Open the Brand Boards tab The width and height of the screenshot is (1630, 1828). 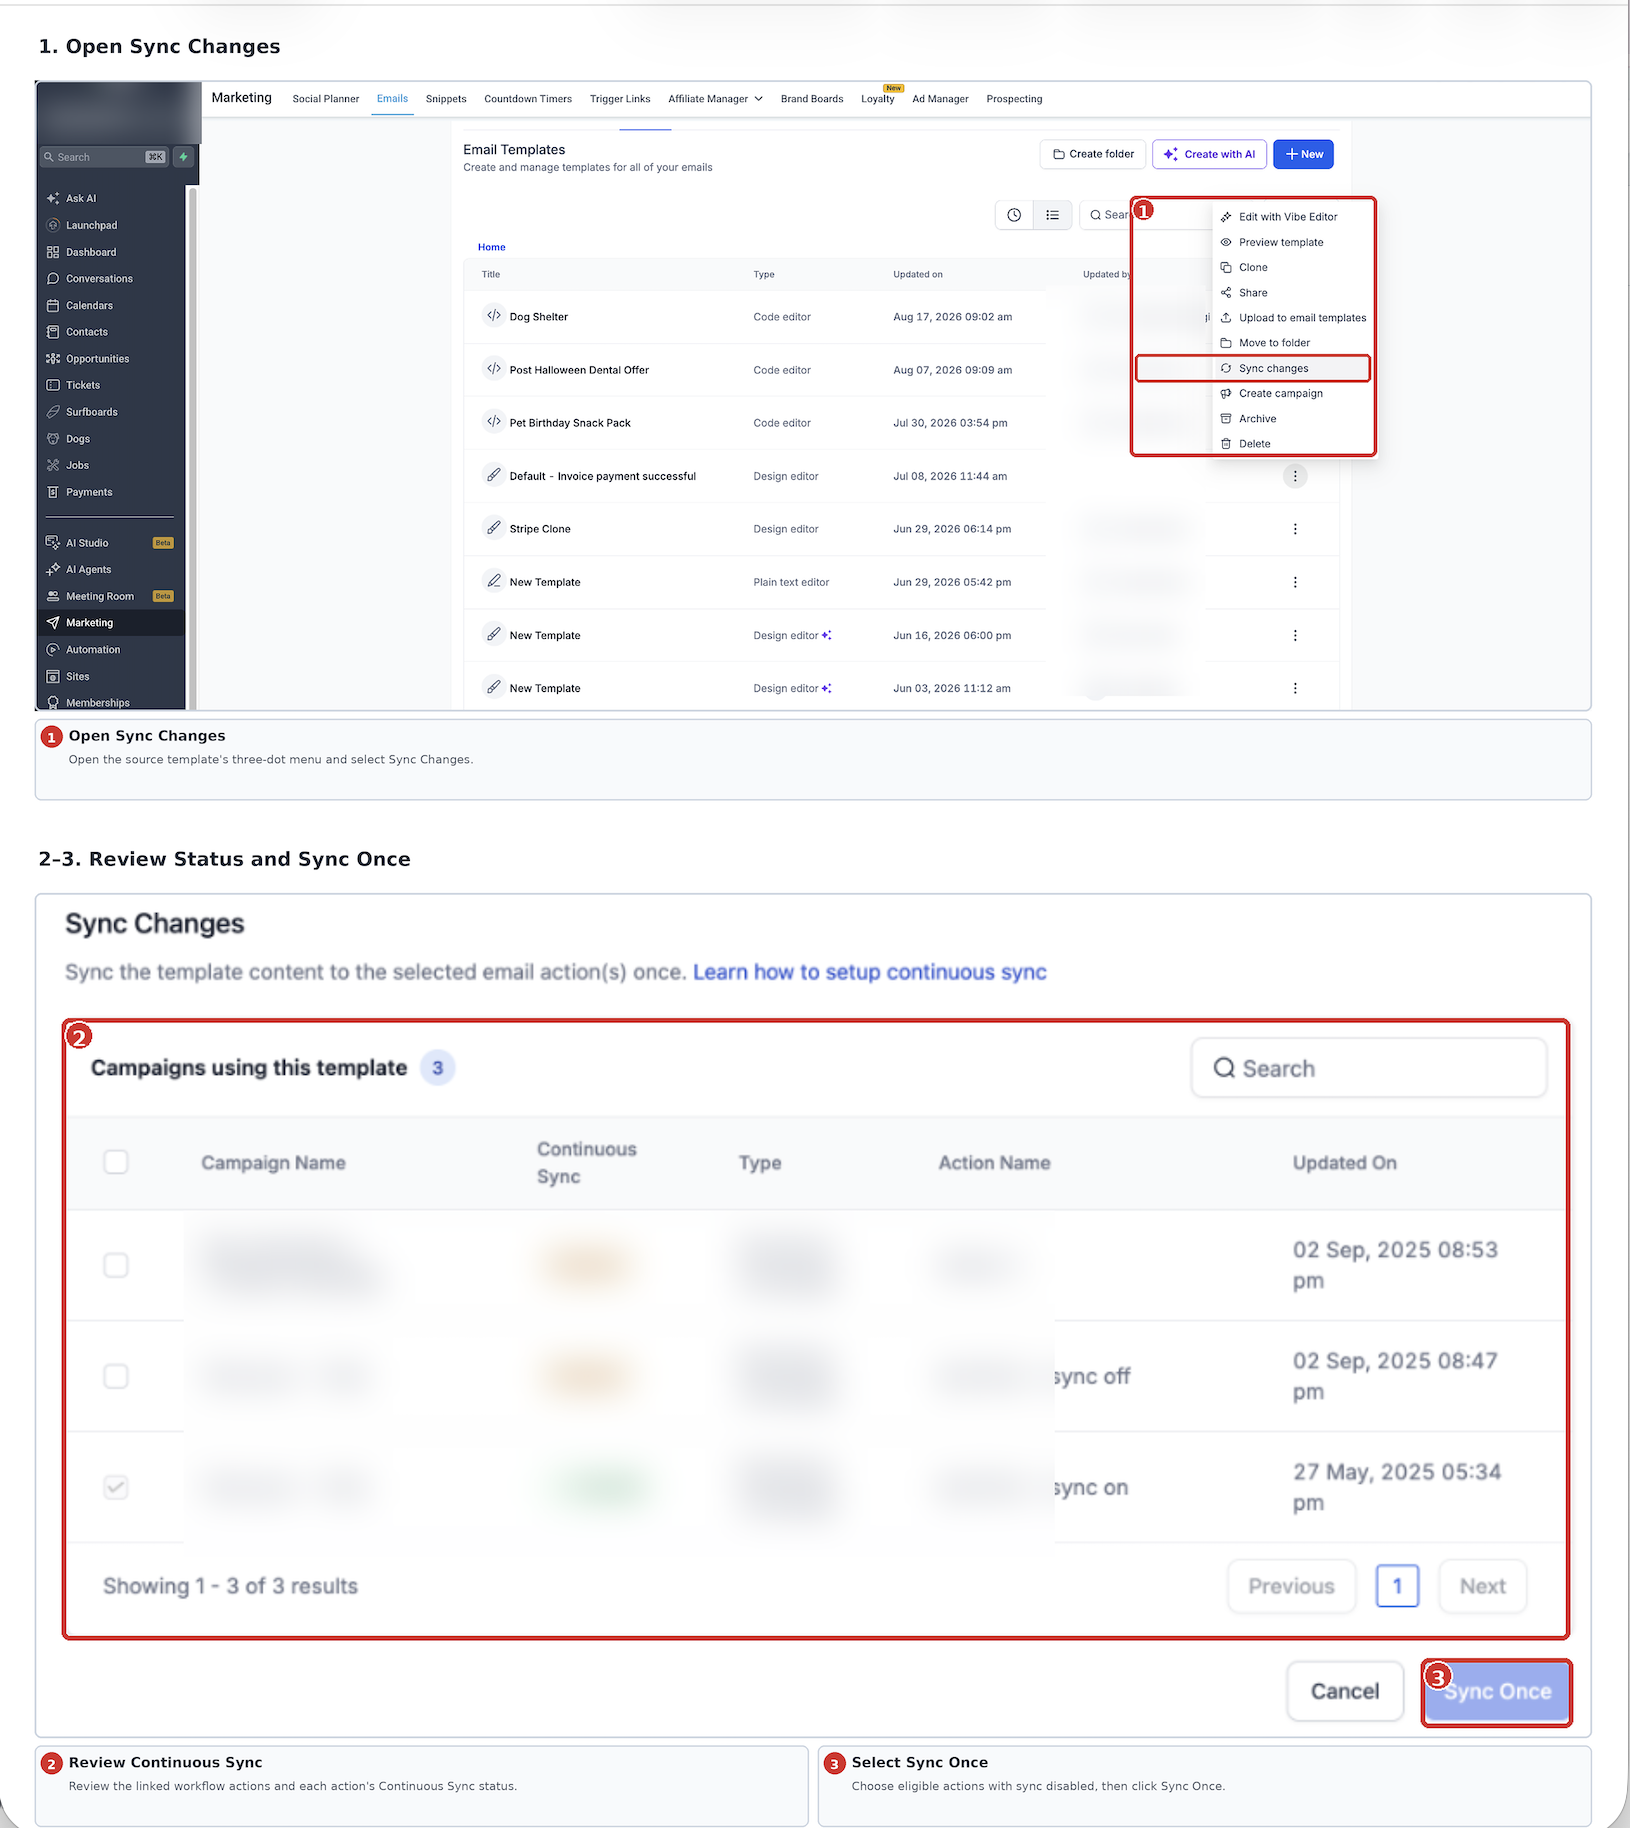click(812, 99)
